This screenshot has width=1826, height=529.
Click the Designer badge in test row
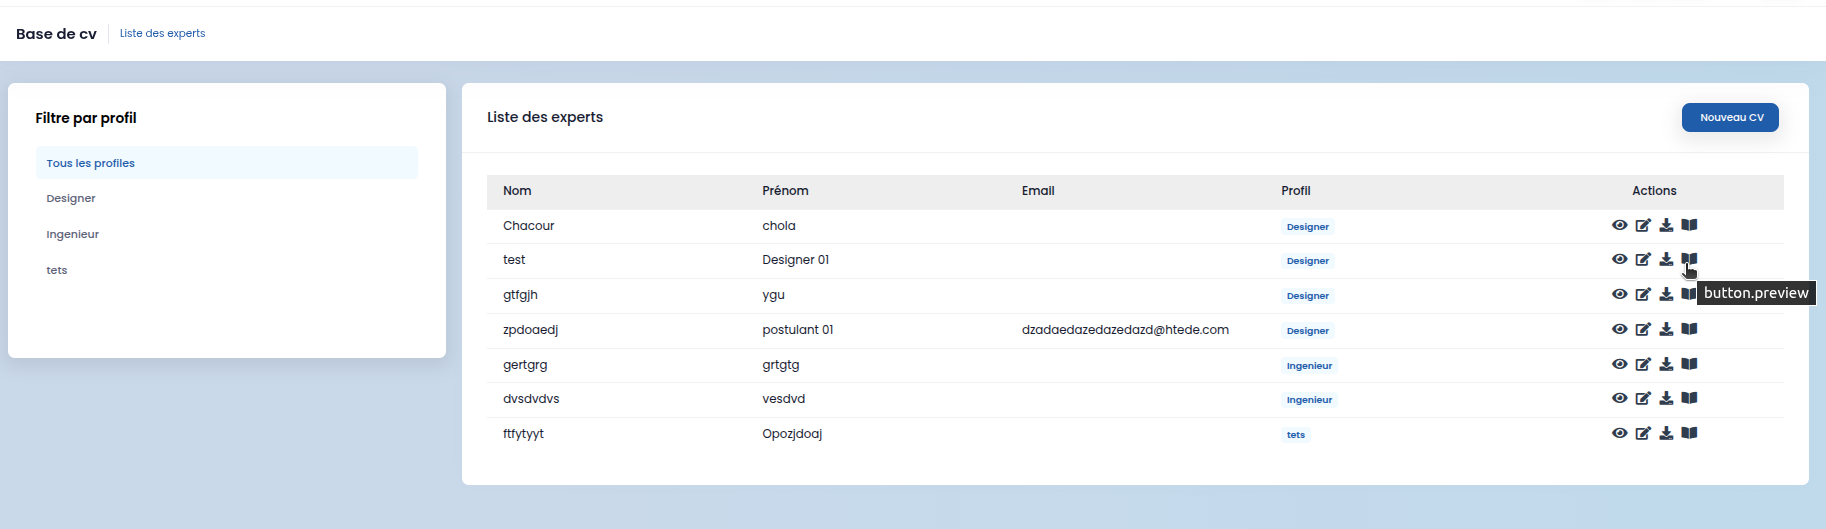[x=1307, y=261]
